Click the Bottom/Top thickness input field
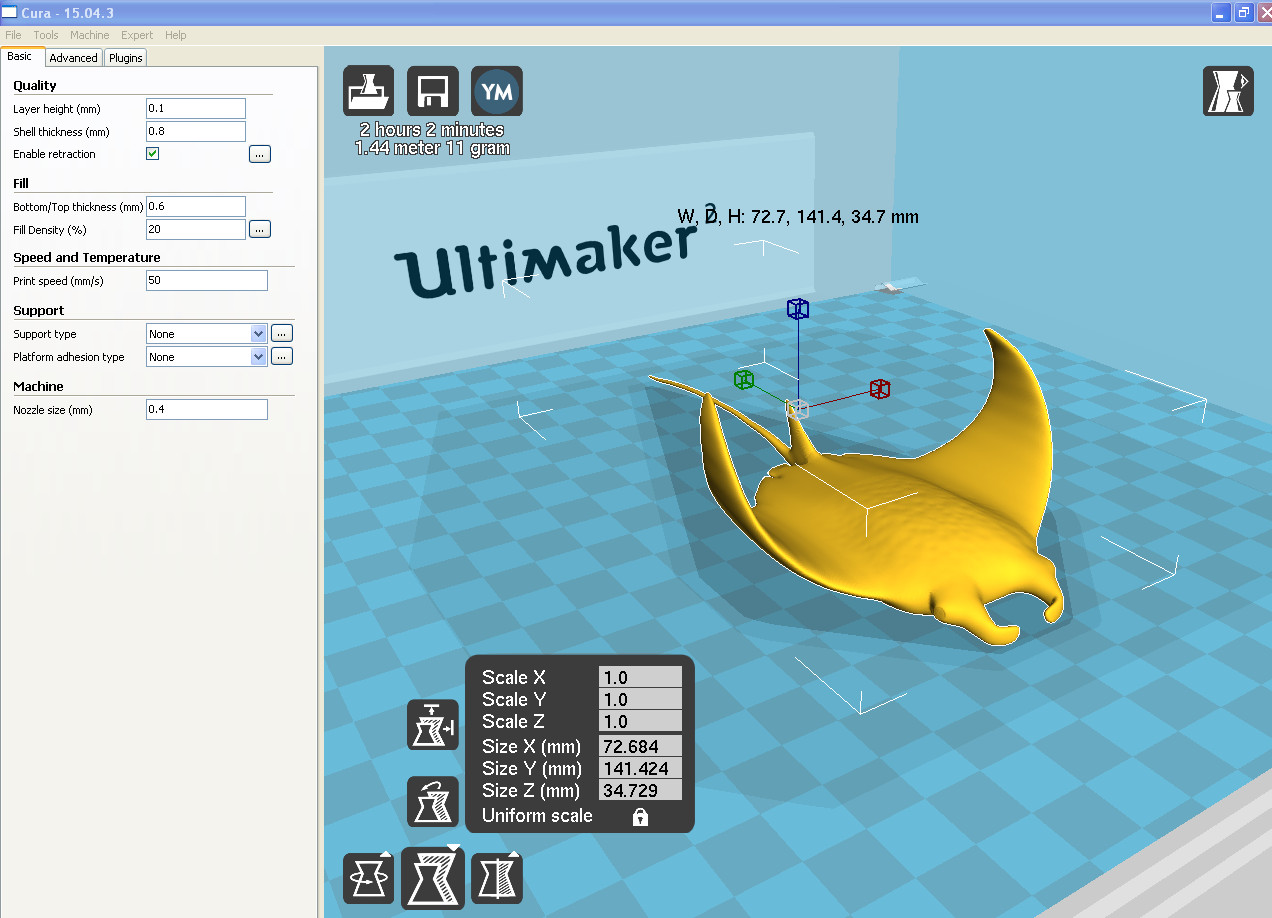1272x918 pixels. pos(196,206)
